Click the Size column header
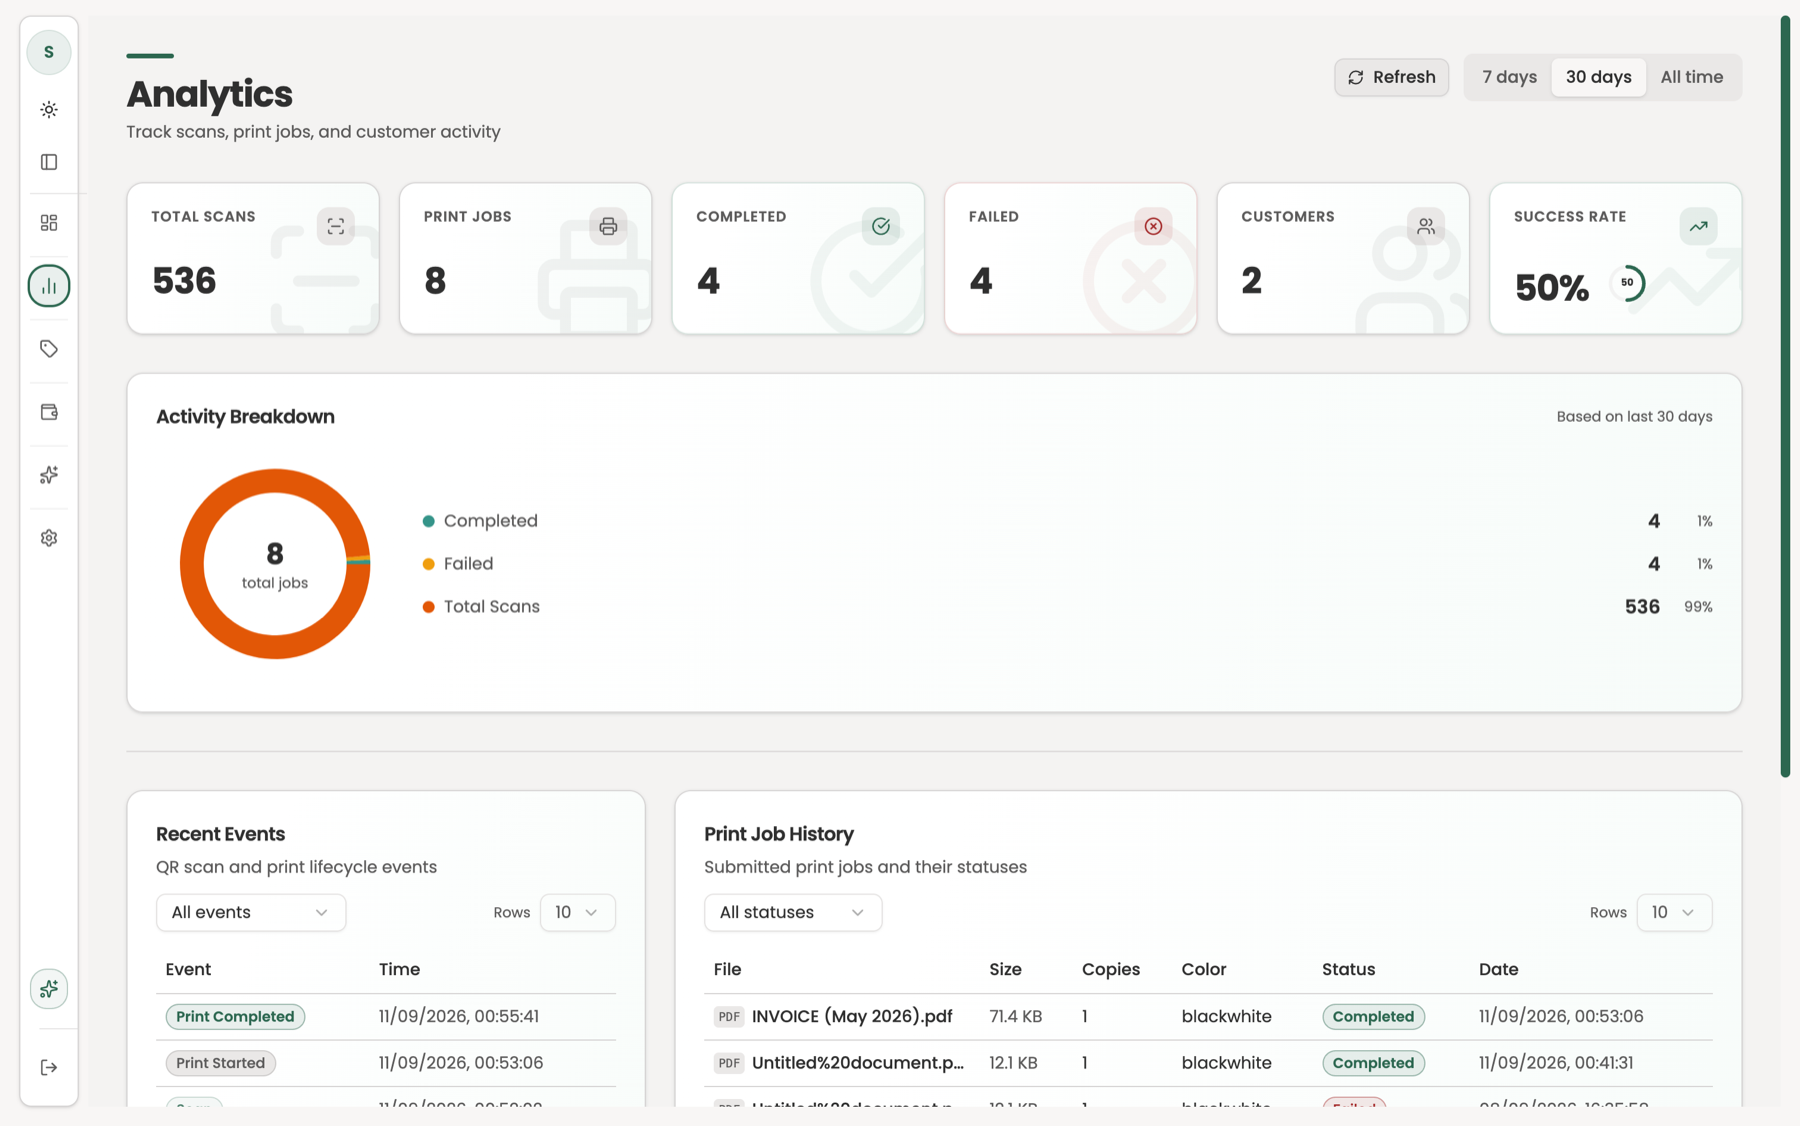The image size is (1800, 1126). [1005, 969]
